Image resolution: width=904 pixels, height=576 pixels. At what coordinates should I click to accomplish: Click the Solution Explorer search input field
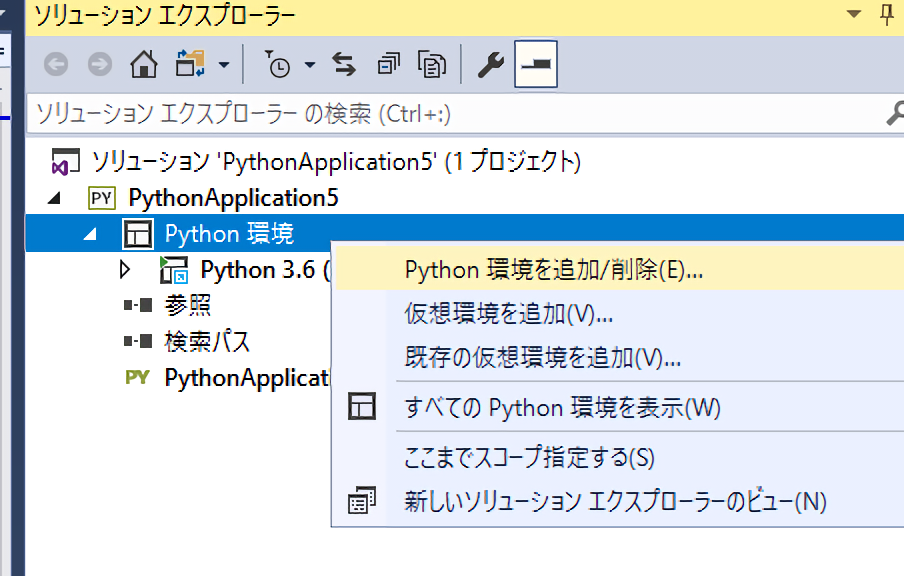point(450,114)
